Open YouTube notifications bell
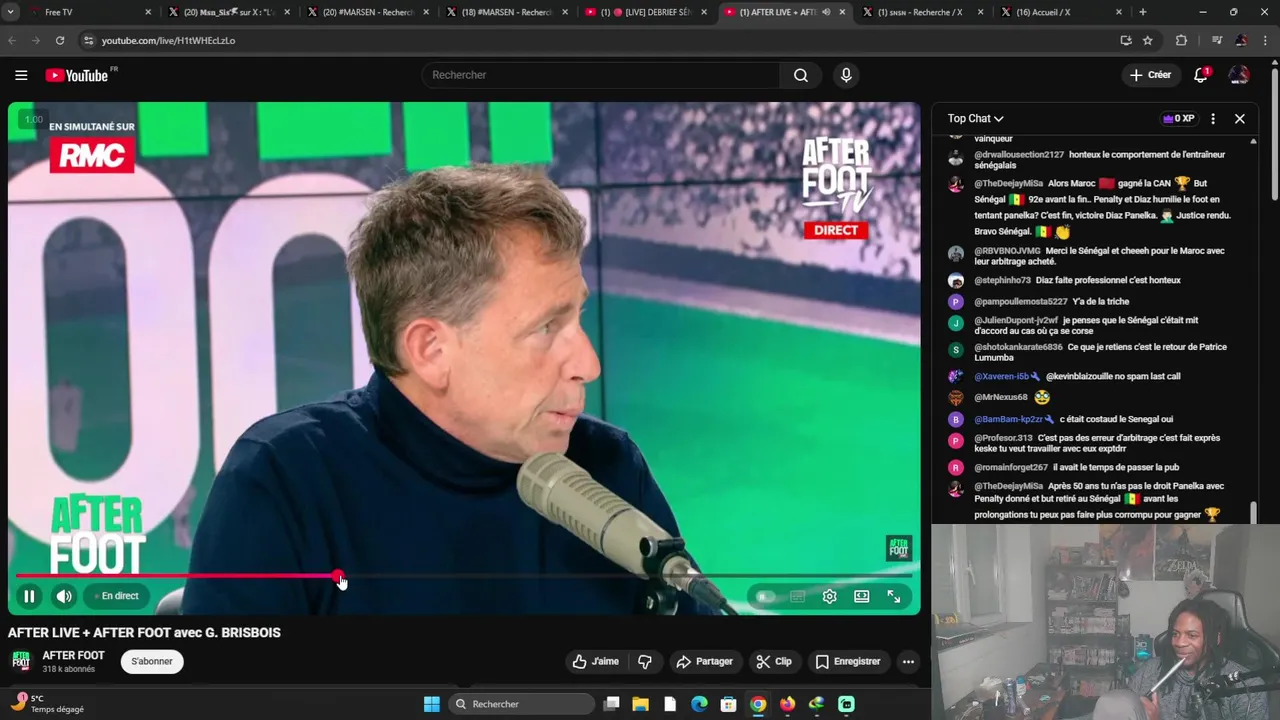This screenshot has height=720, width=1280. [x=1201, y=75]
